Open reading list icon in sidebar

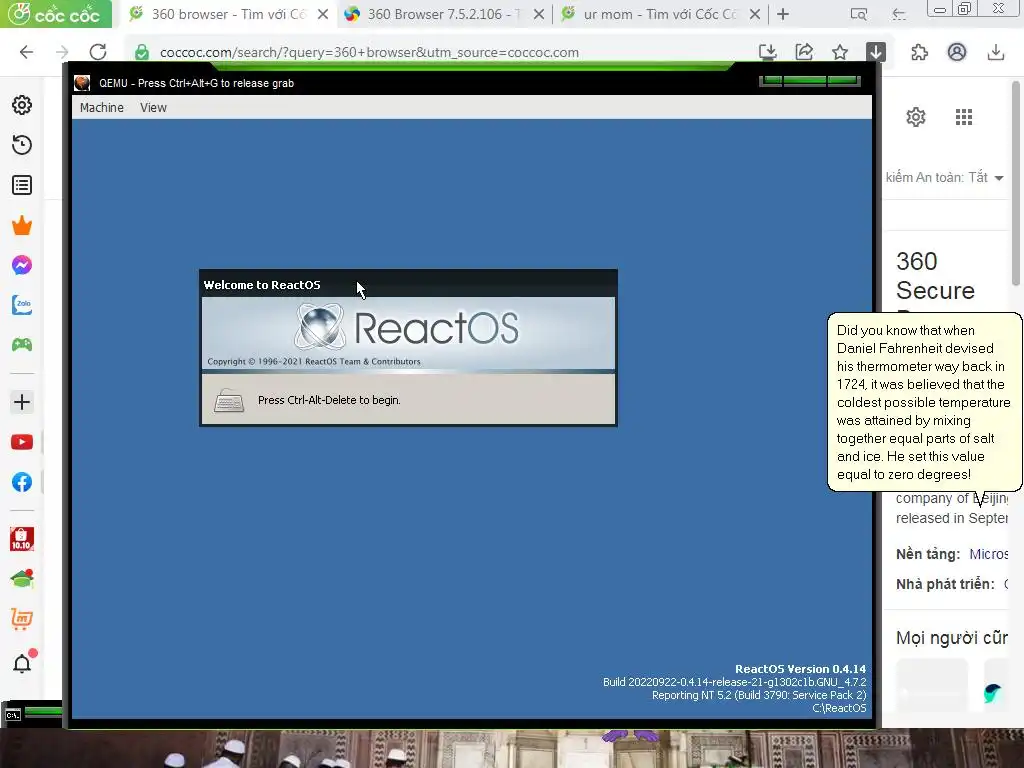coord(22,185)
